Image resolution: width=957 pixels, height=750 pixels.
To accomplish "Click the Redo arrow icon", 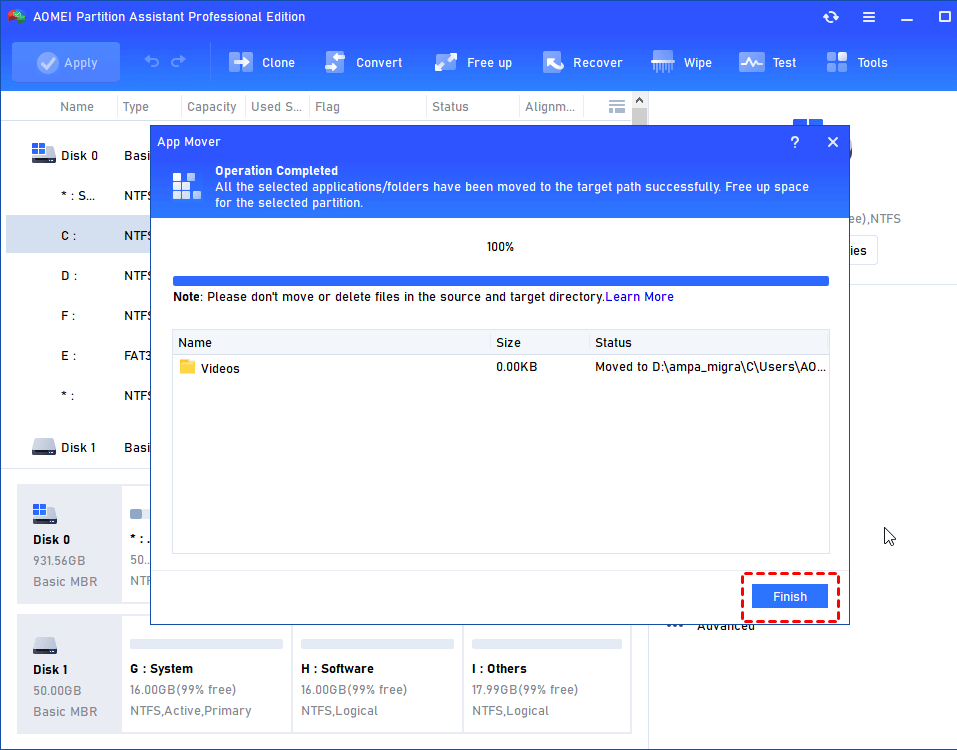I will [178, 62].
